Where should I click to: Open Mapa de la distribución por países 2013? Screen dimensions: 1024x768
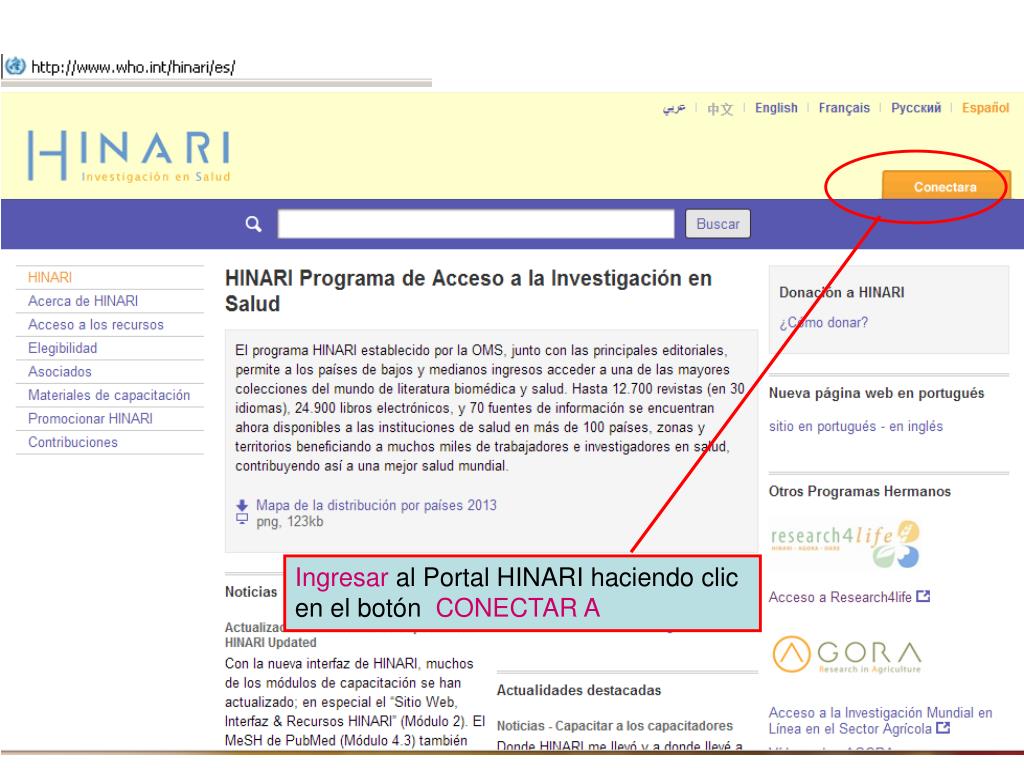point(376,505)
